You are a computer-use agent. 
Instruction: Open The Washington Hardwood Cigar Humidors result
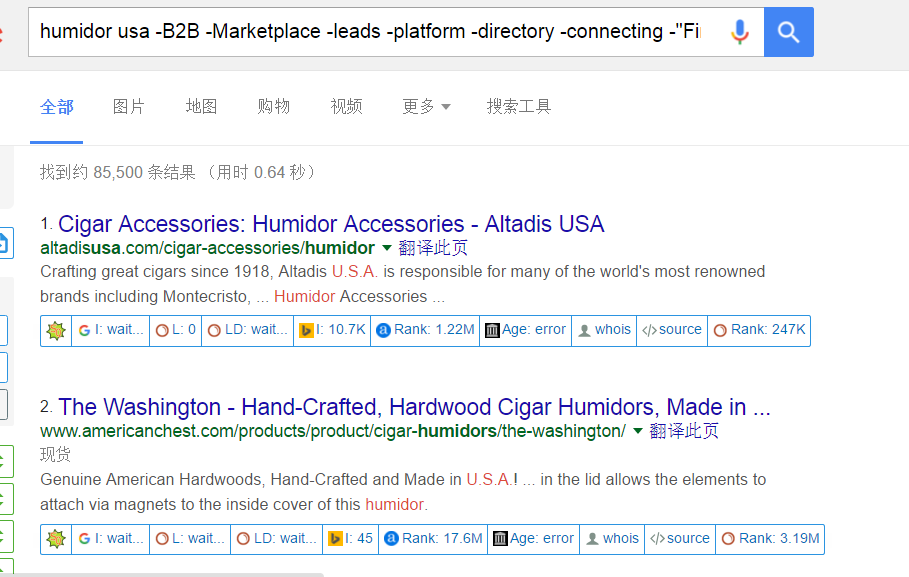point(414,407)
